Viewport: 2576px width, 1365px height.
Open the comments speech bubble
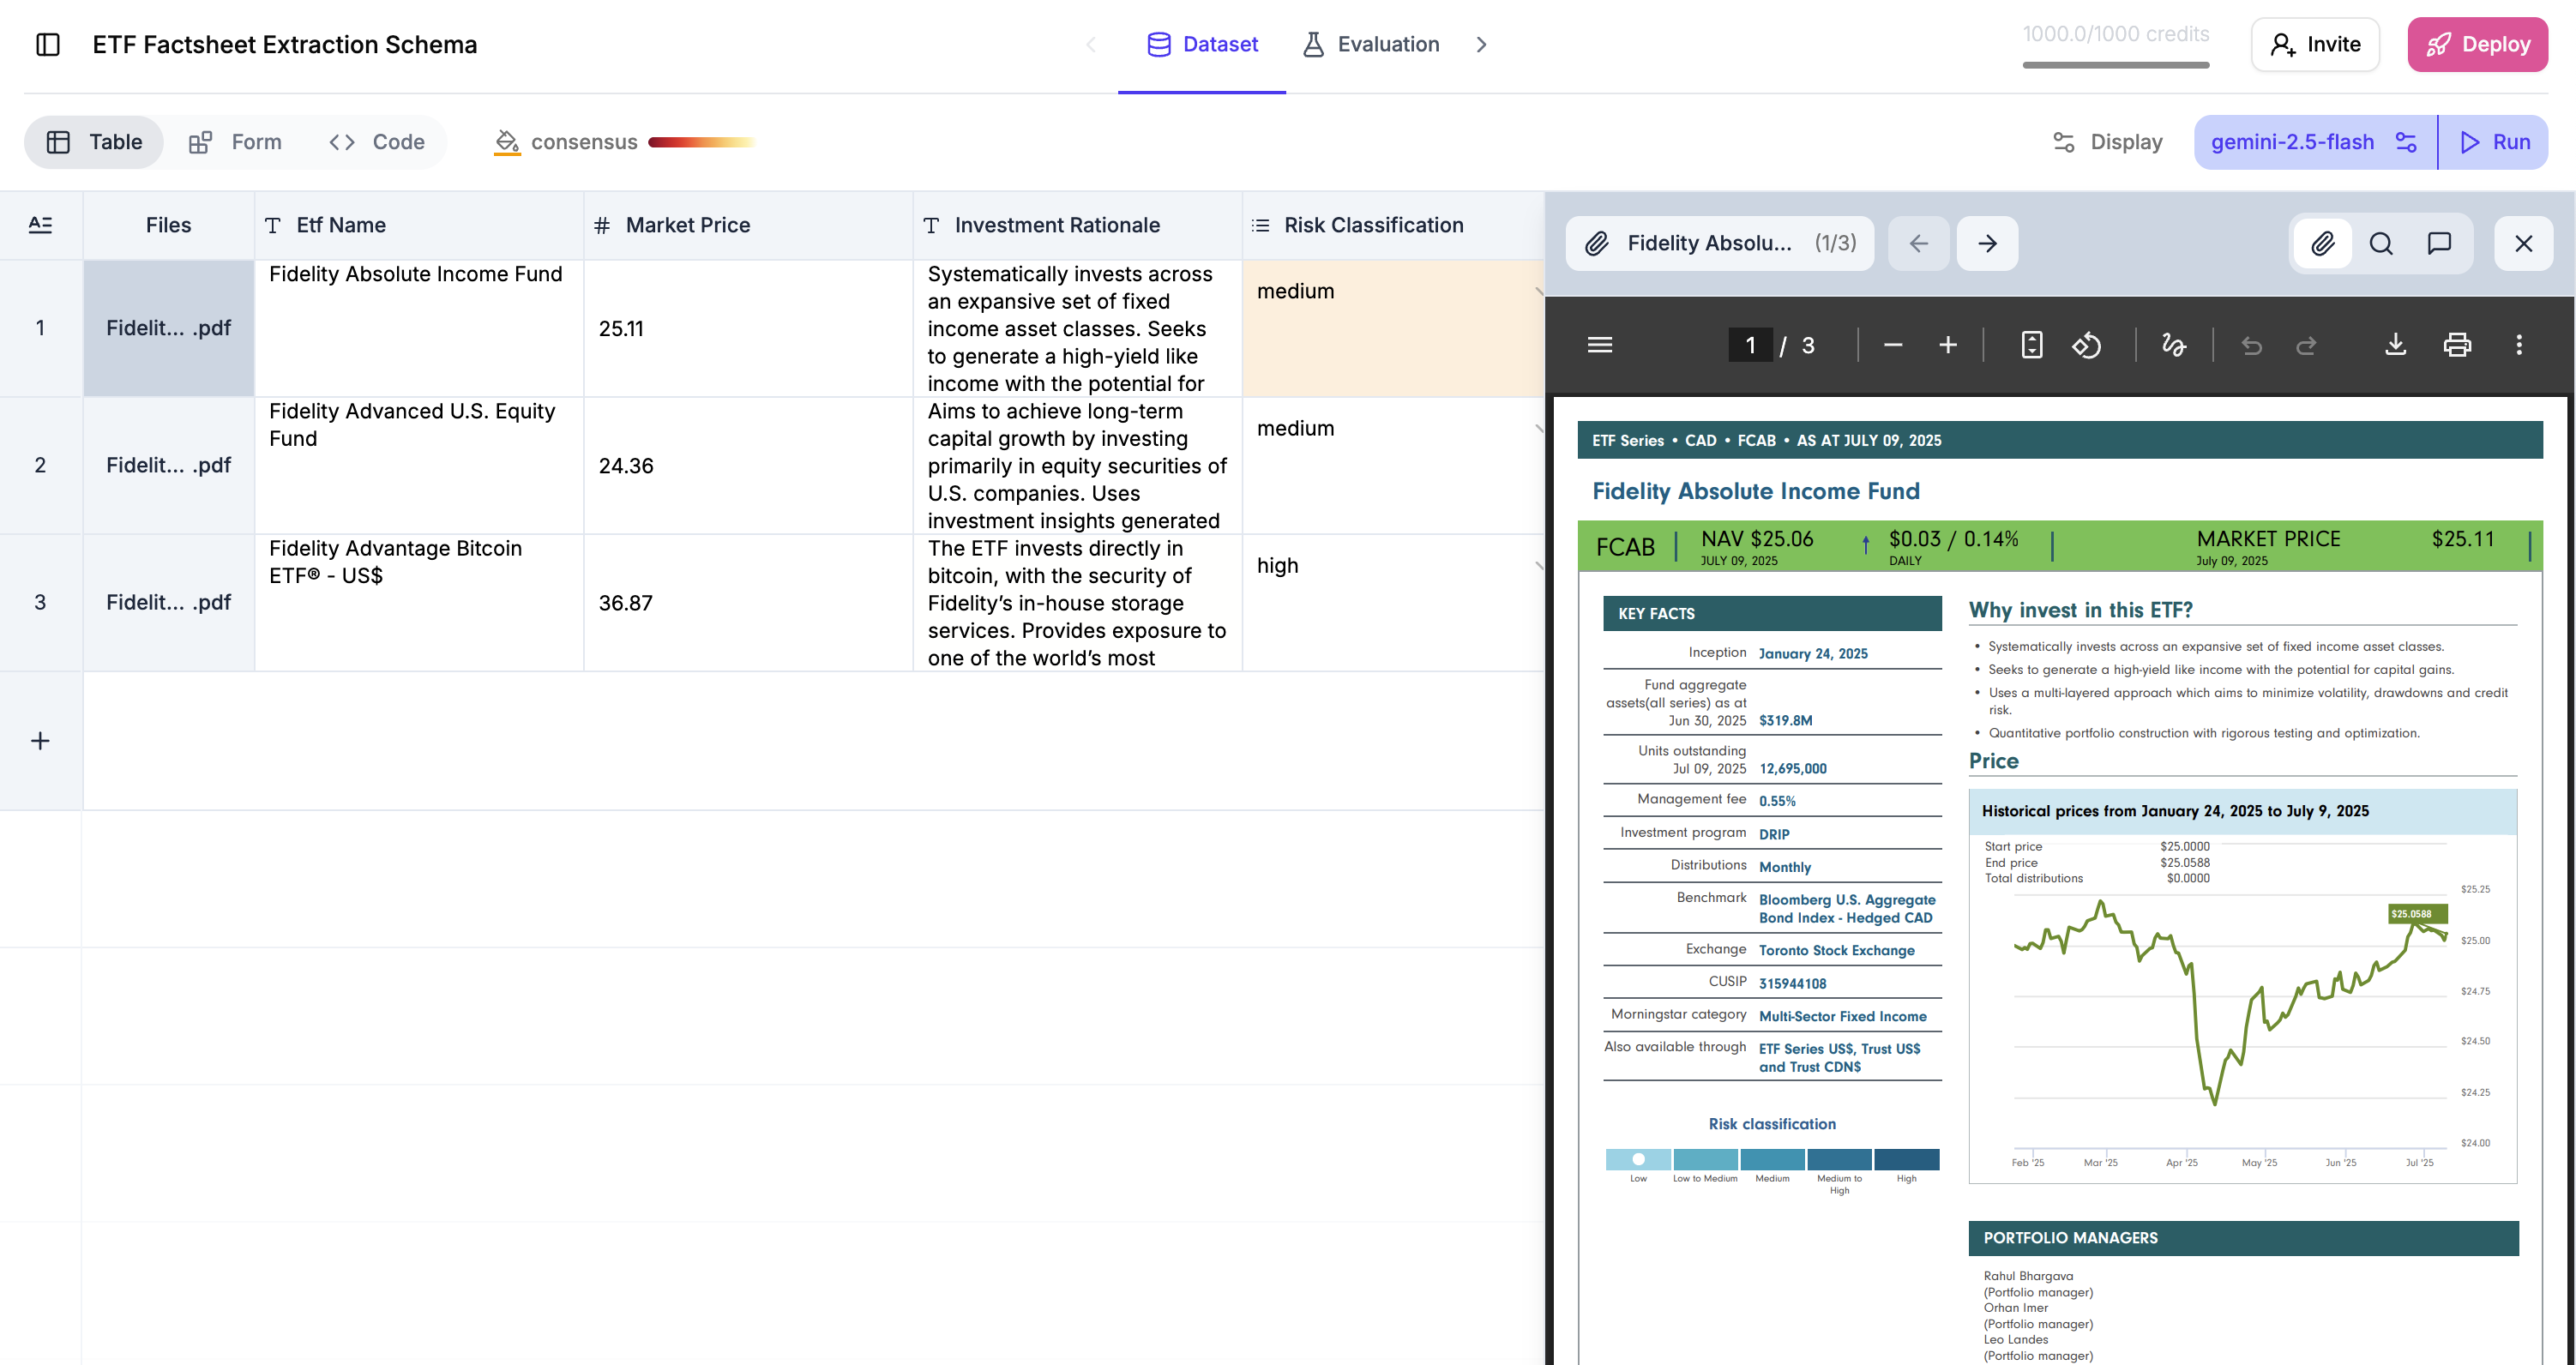tap(2439, 243)
